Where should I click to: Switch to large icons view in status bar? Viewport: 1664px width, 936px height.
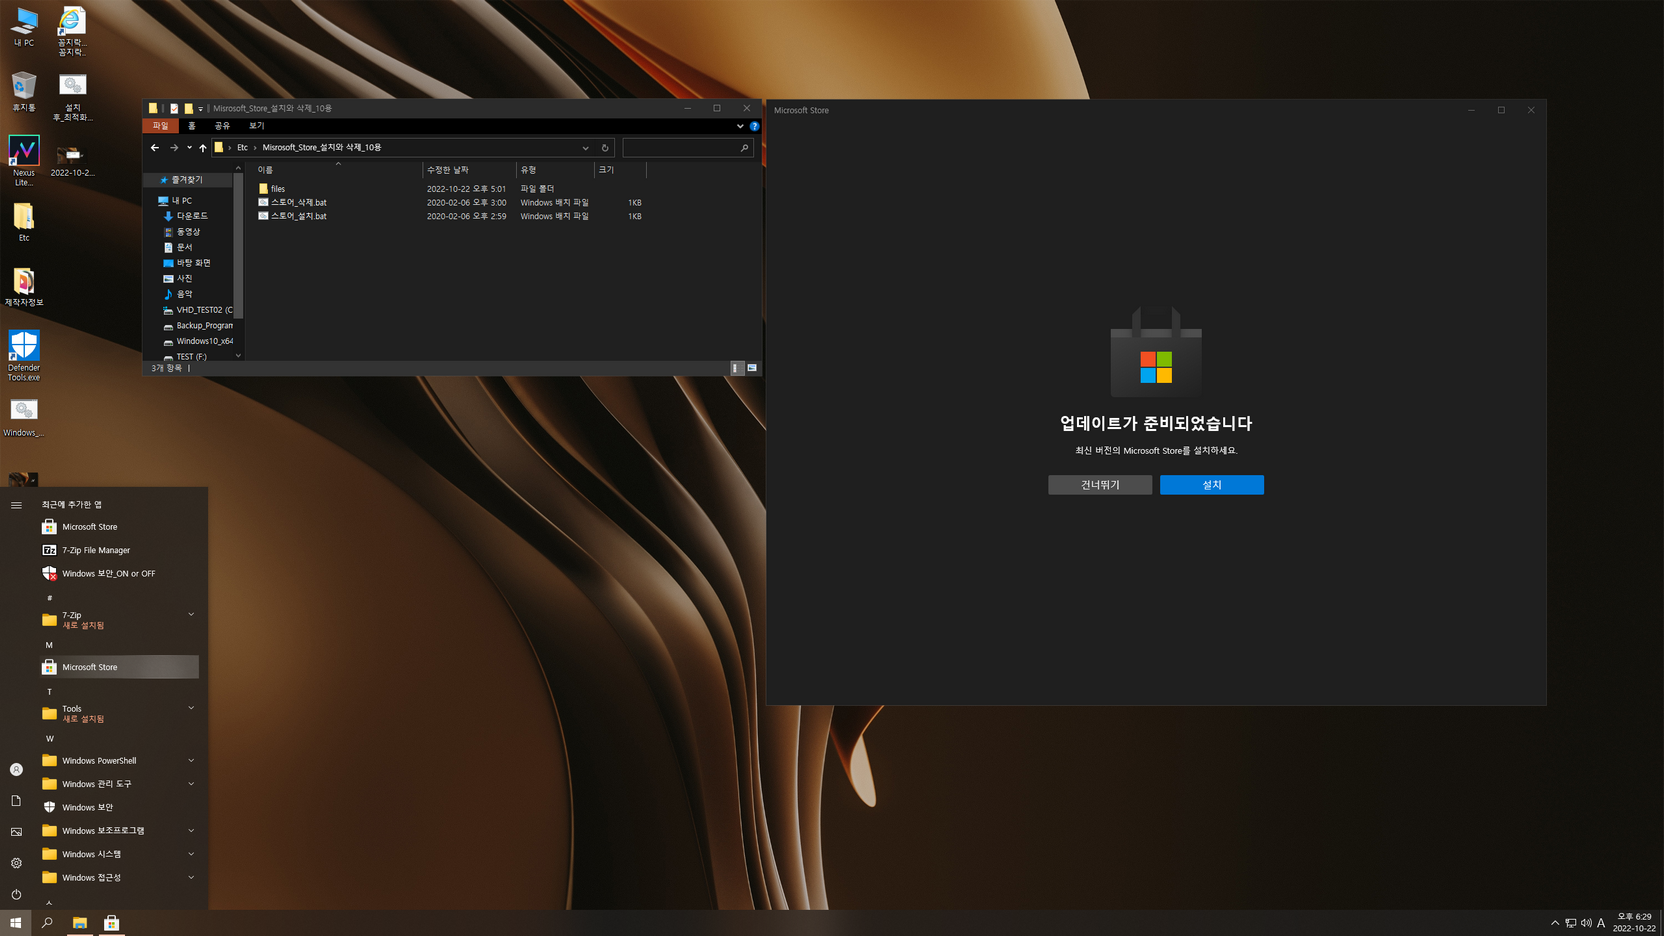click(x=752, y=368)
